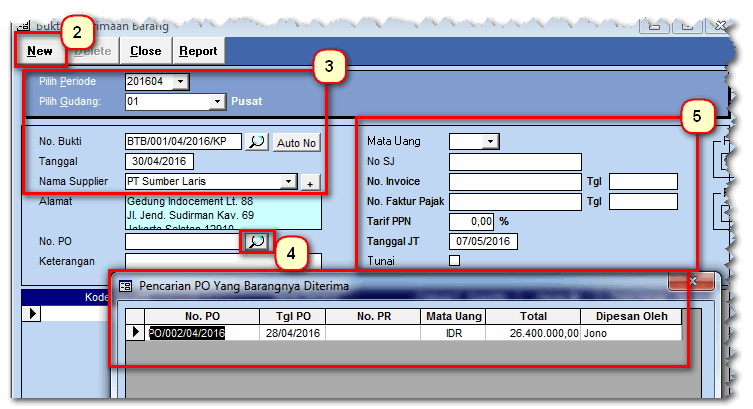The width and height of the screenshot is (753, 409).
Task: Expand the Pilih Gudang dropdown
Action: coord(217,101)
